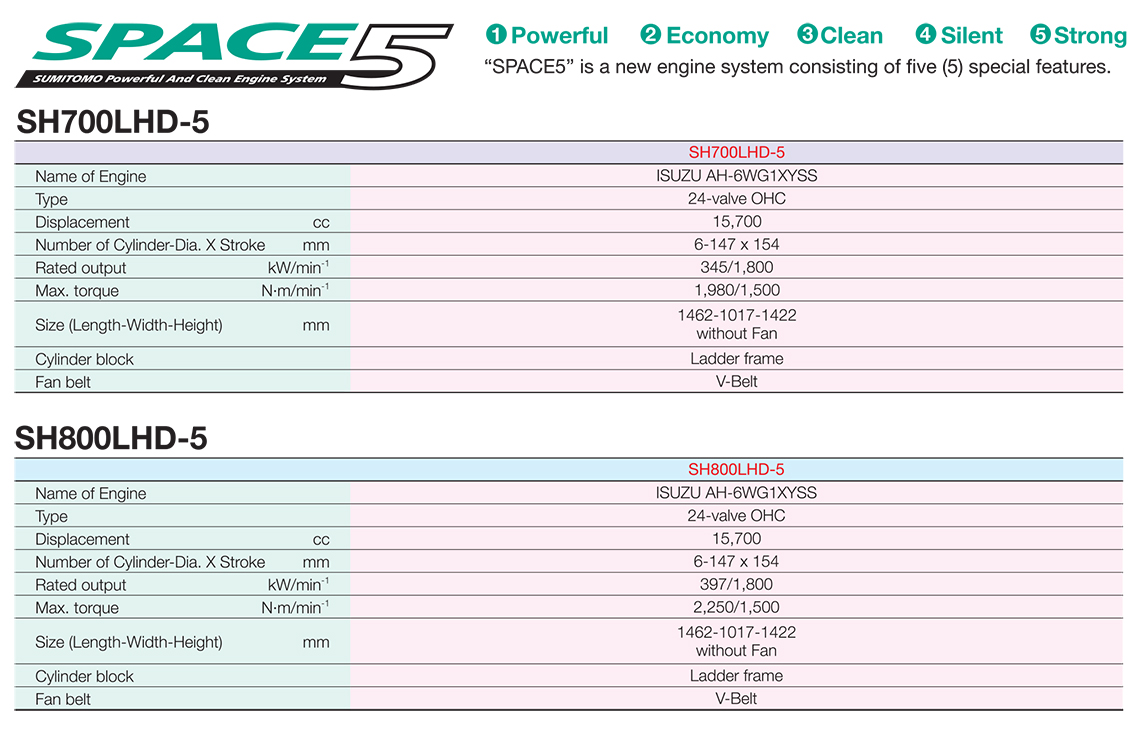This screenshot has height=739, width=1140.
Task: Select the red SH800LHD-5 table column header
Action: click(x=736, y=469)
